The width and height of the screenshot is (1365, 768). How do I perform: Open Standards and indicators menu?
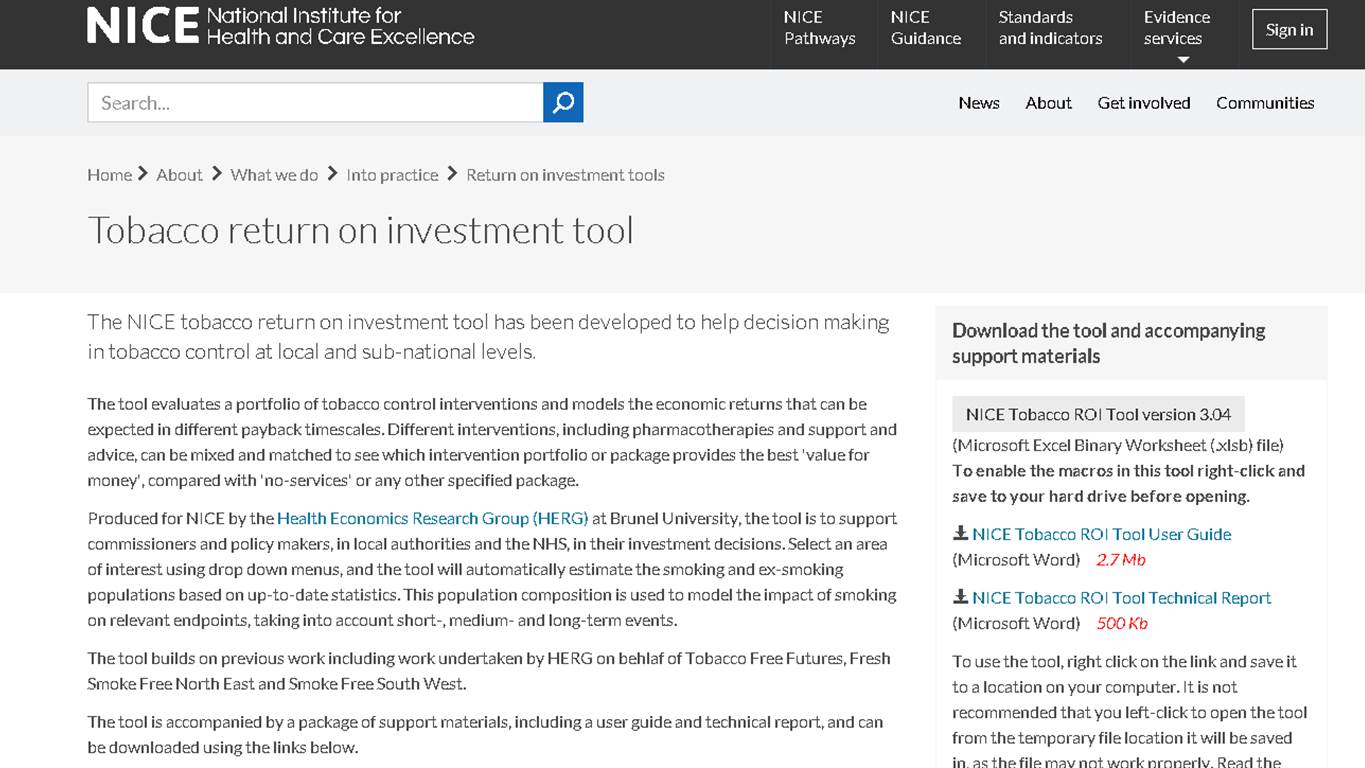[1050, 28]
